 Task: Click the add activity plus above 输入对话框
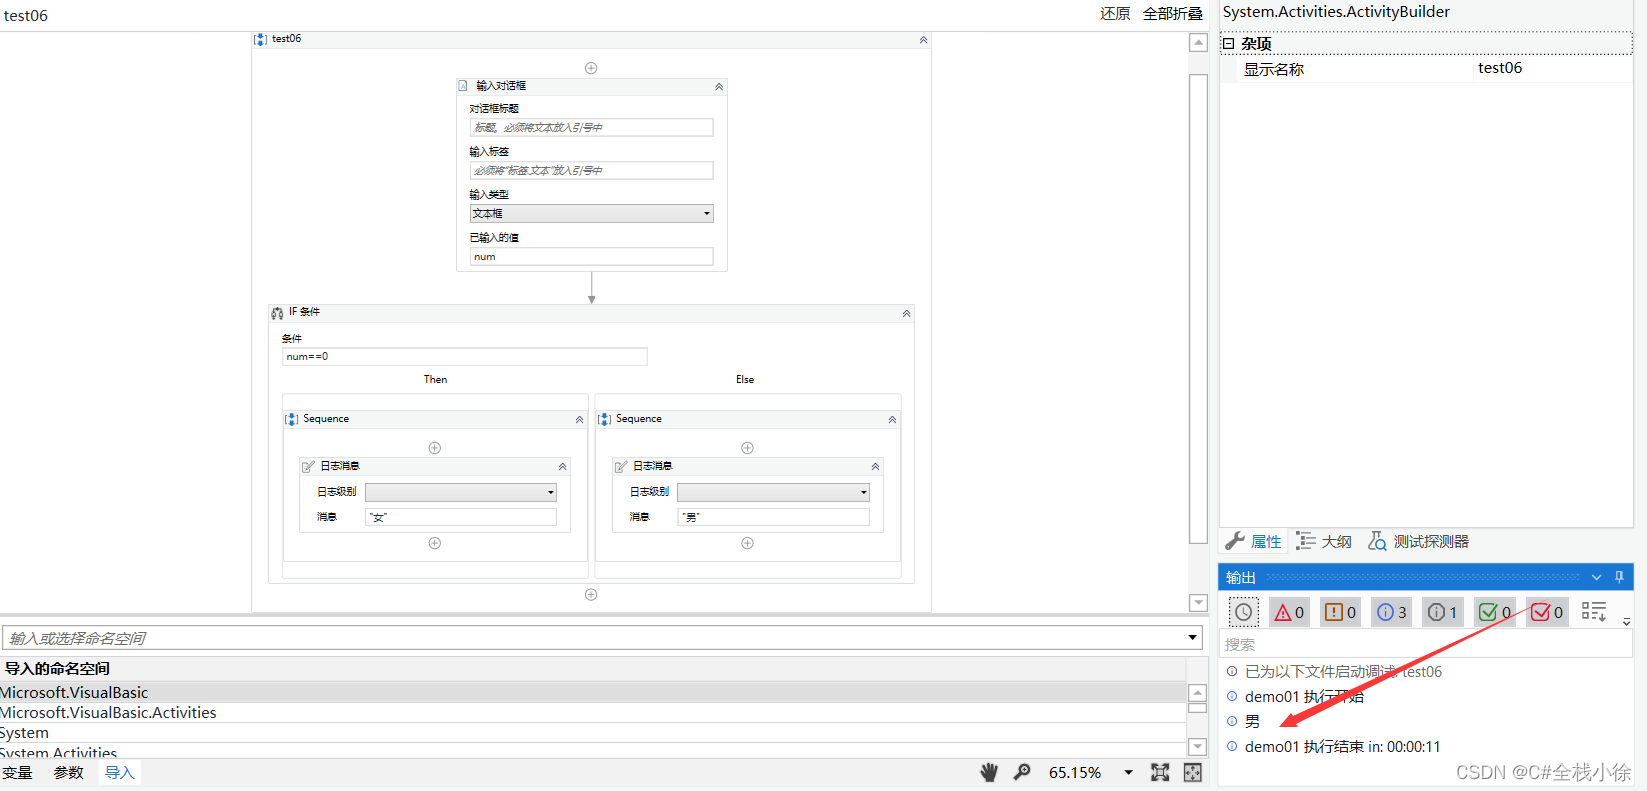[x=591, y=68]
